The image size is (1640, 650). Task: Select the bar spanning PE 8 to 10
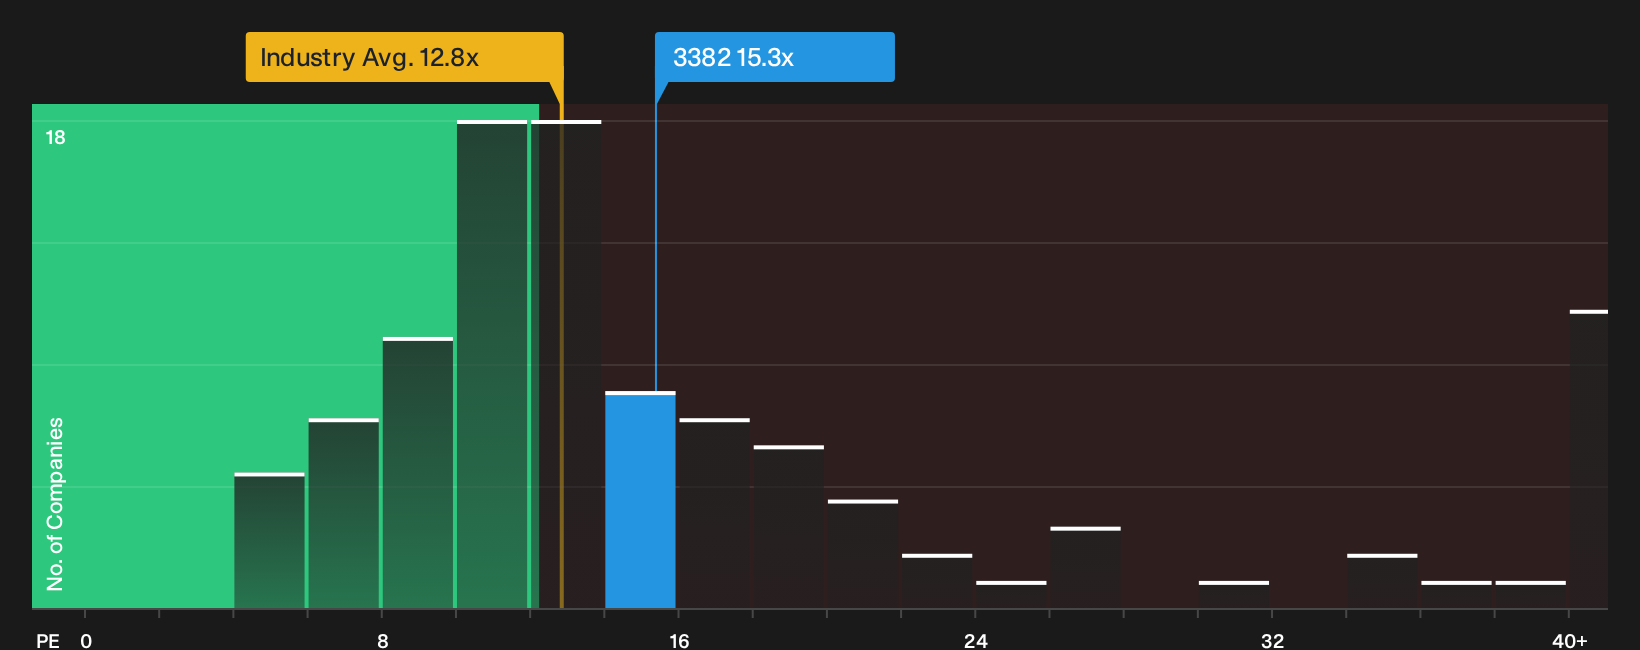point(418,473)
